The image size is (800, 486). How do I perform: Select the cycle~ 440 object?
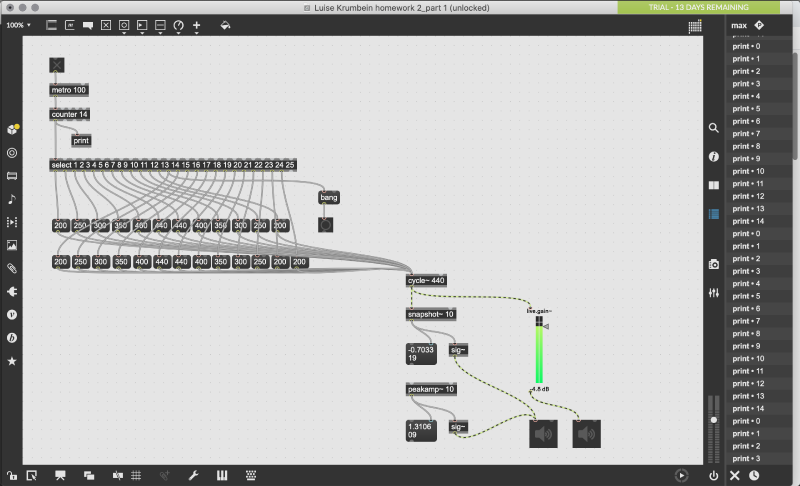[426, 280]
